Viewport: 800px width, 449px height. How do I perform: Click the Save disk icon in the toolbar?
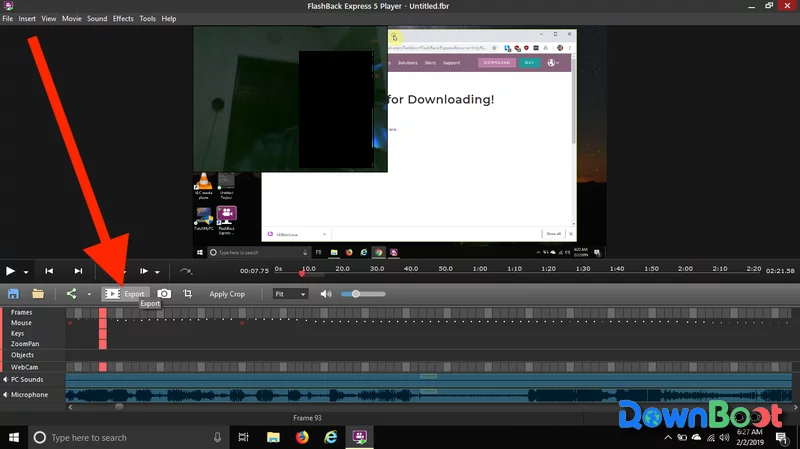pos(13,294)
